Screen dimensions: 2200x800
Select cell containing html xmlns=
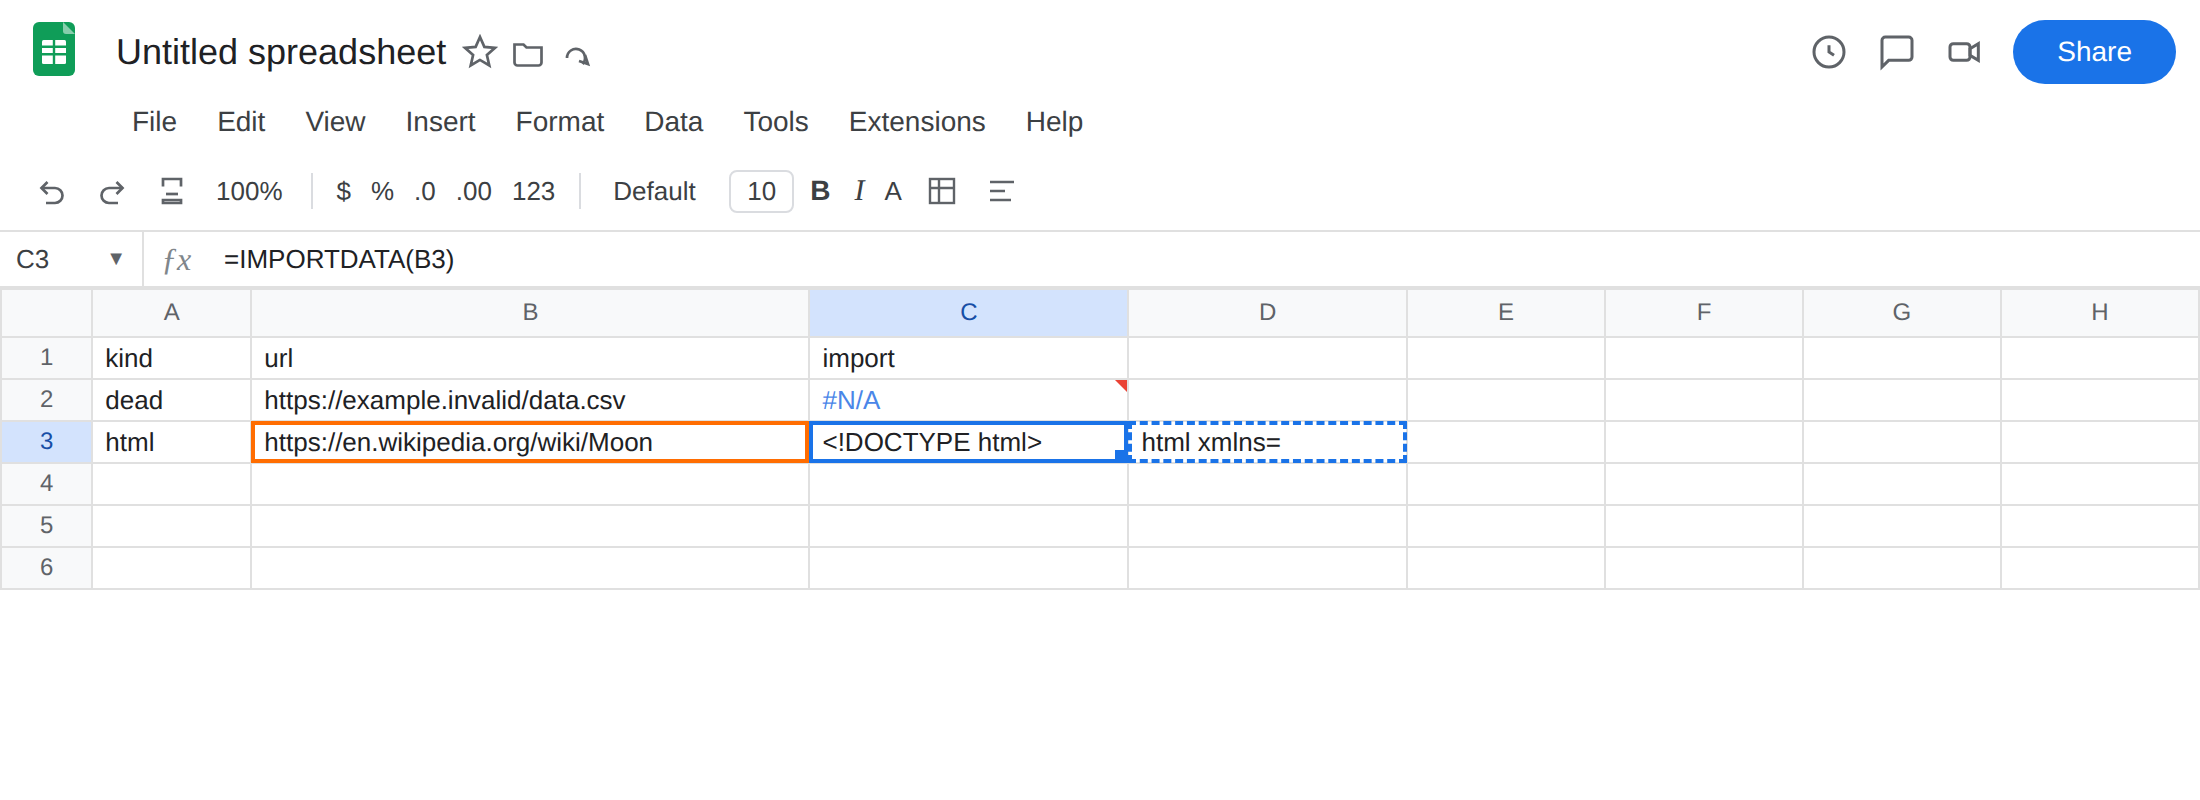pyautogui.click(x=1267, y=442)
